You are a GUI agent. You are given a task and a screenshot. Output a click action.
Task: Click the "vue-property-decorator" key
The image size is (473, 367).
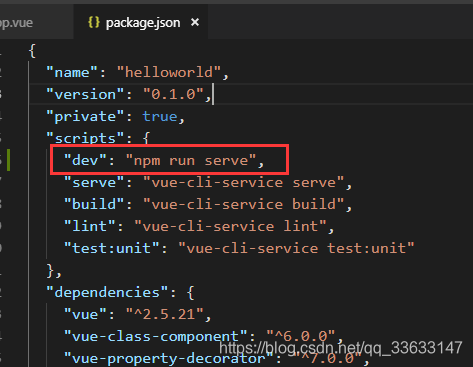point(169,358)
